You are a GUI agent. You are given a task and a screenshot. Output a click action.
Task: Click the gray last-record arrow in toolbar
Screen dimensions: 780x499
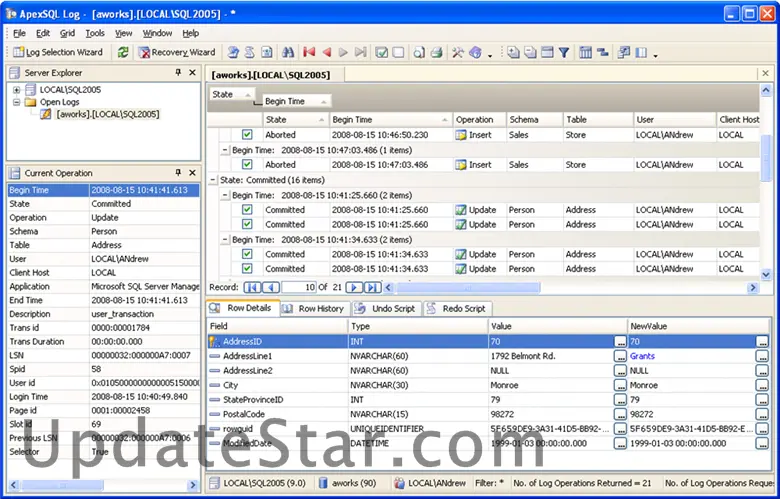[361, 52]
